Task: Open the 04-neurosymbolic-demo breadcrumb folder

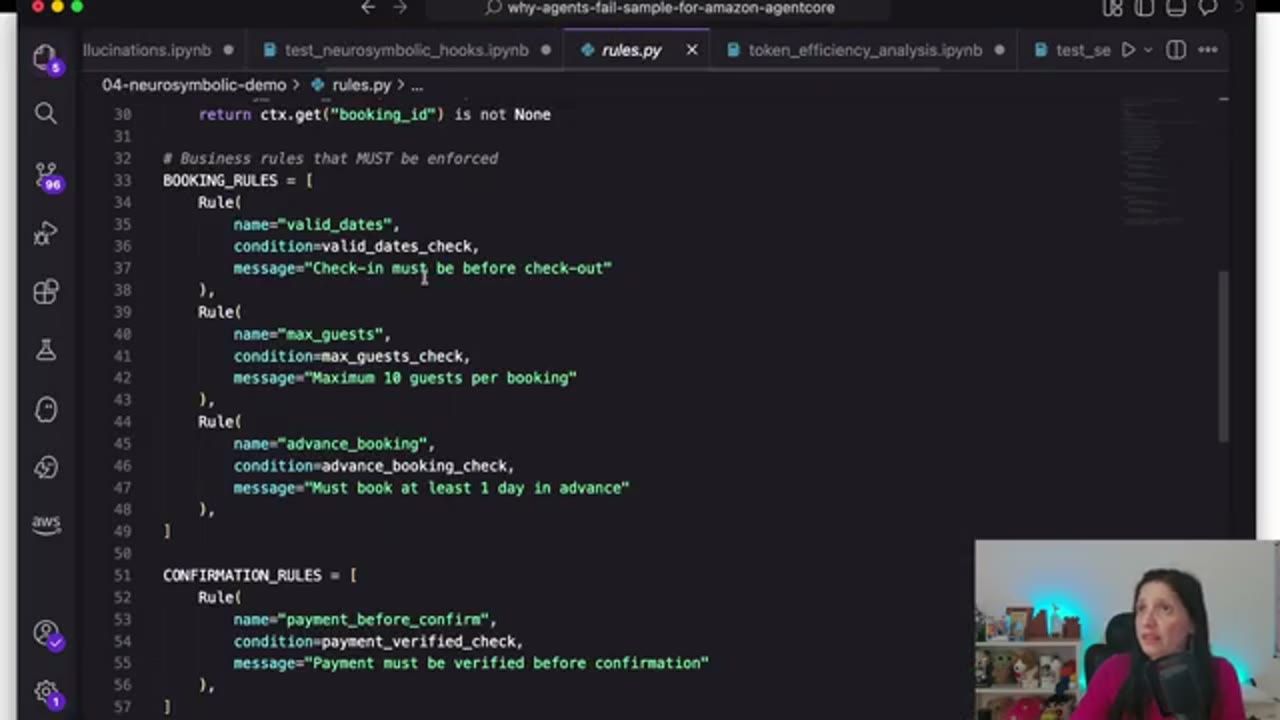Action: coord(194,85)
